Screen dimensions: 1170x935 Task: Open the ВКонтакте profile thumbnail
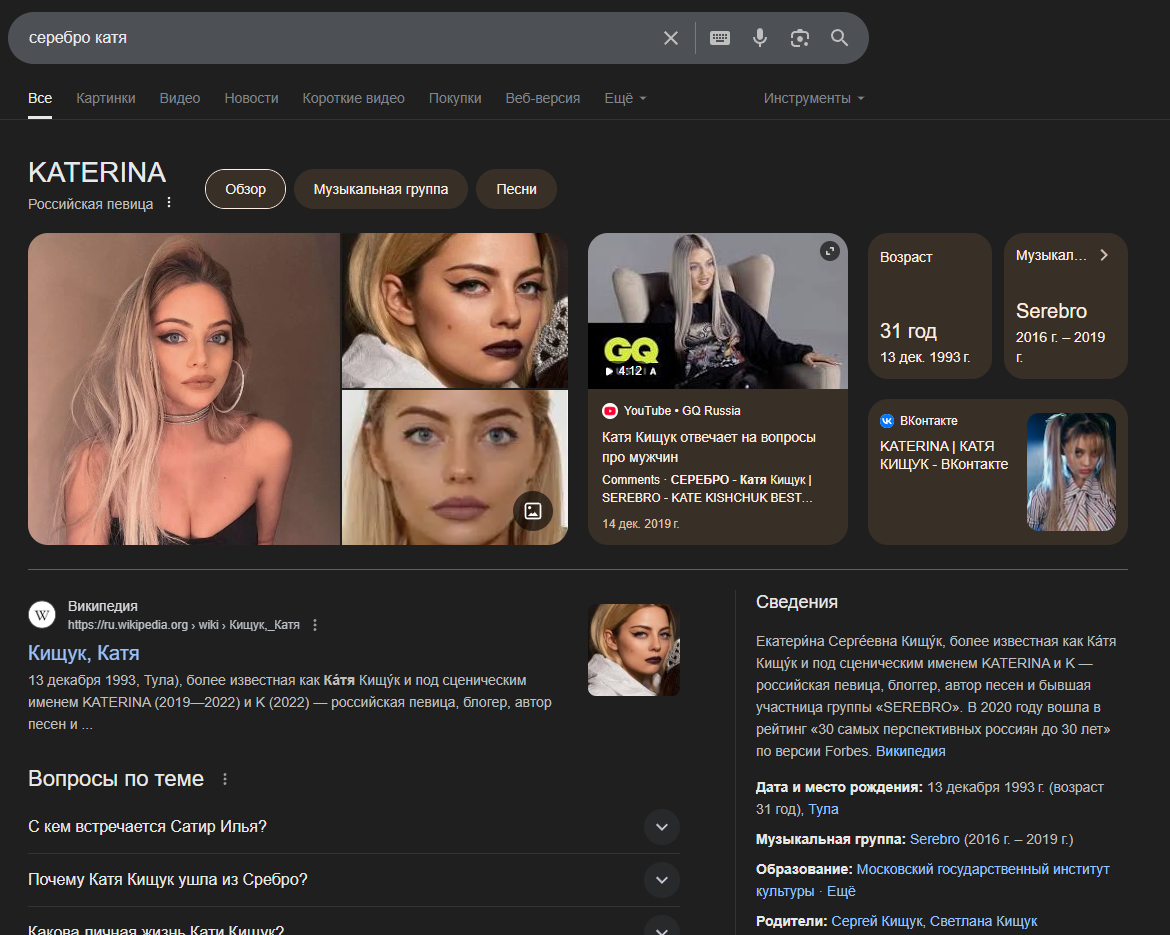point(1072,472)
